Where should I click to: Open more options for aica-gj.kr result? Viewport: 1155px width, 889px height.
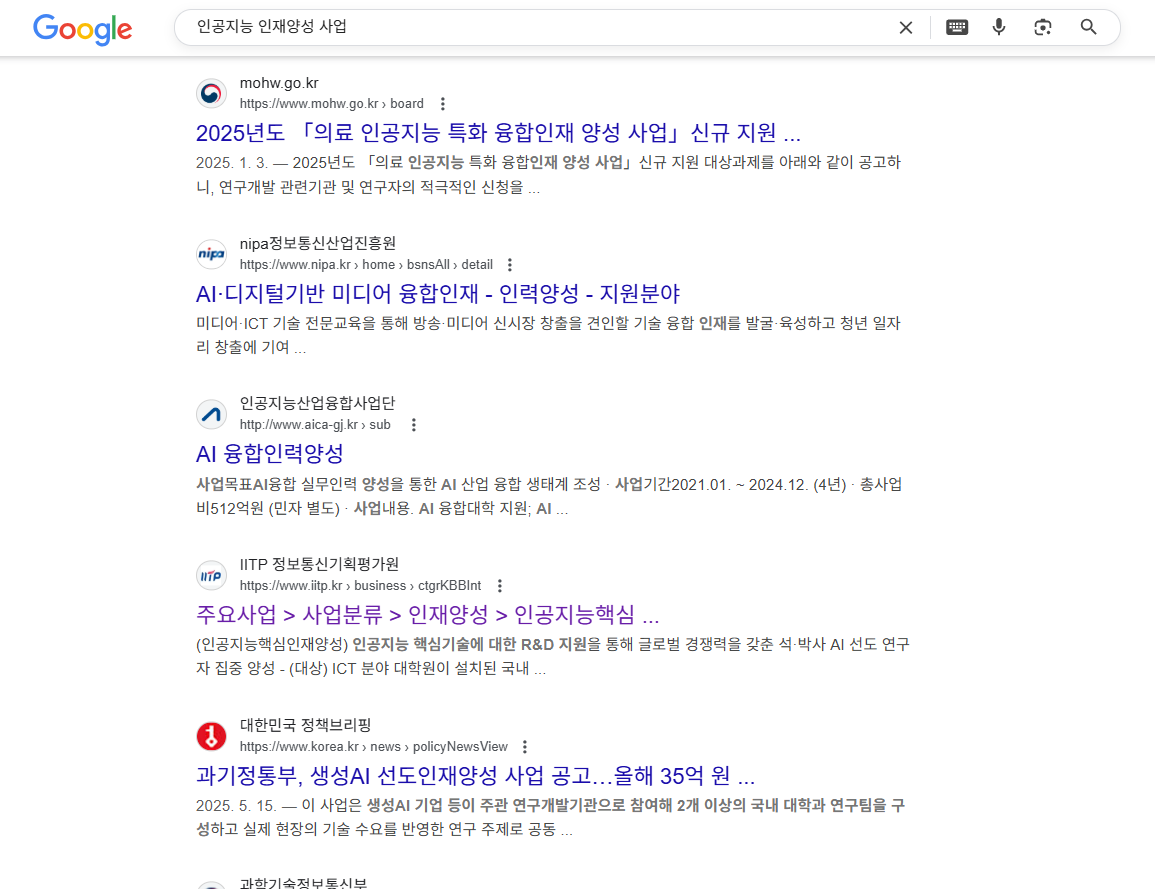414,425
